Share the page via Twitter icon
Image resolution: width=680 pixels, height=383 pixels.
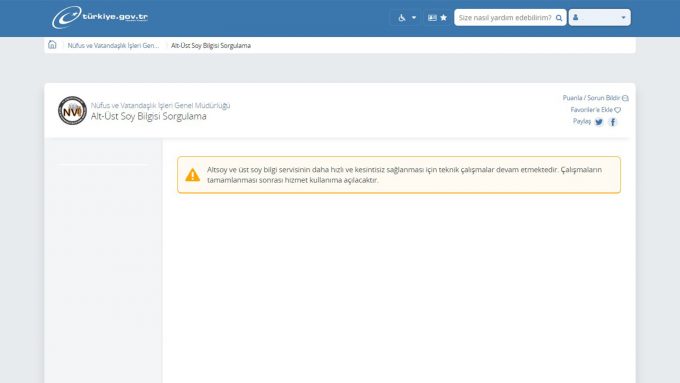599,122
